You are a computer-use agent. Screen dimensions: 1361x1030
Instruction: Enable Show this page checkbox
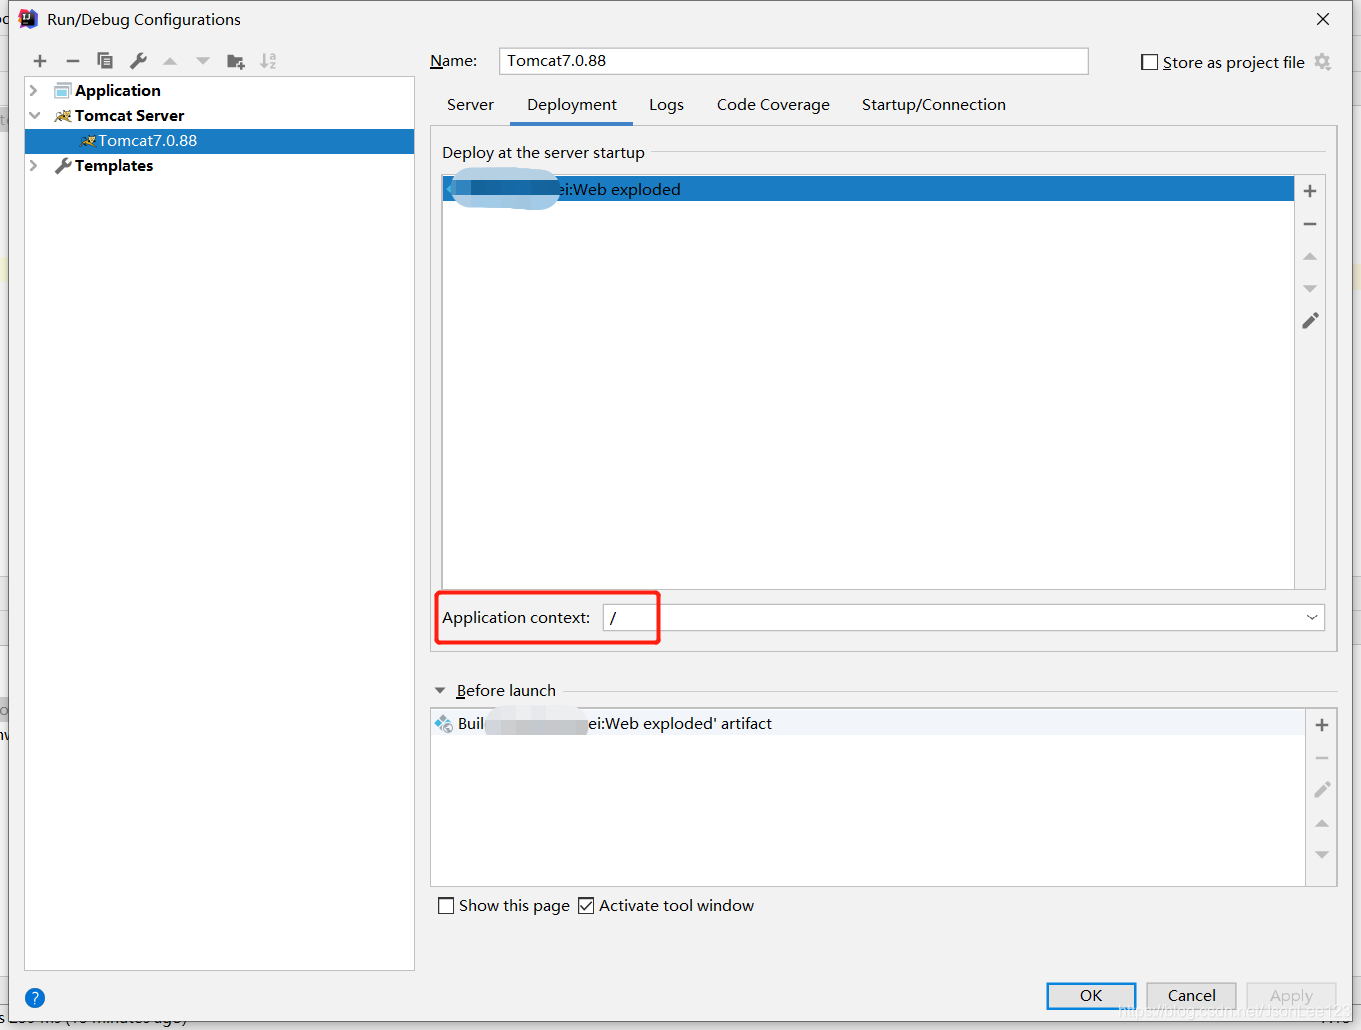[x=446, y=906]
